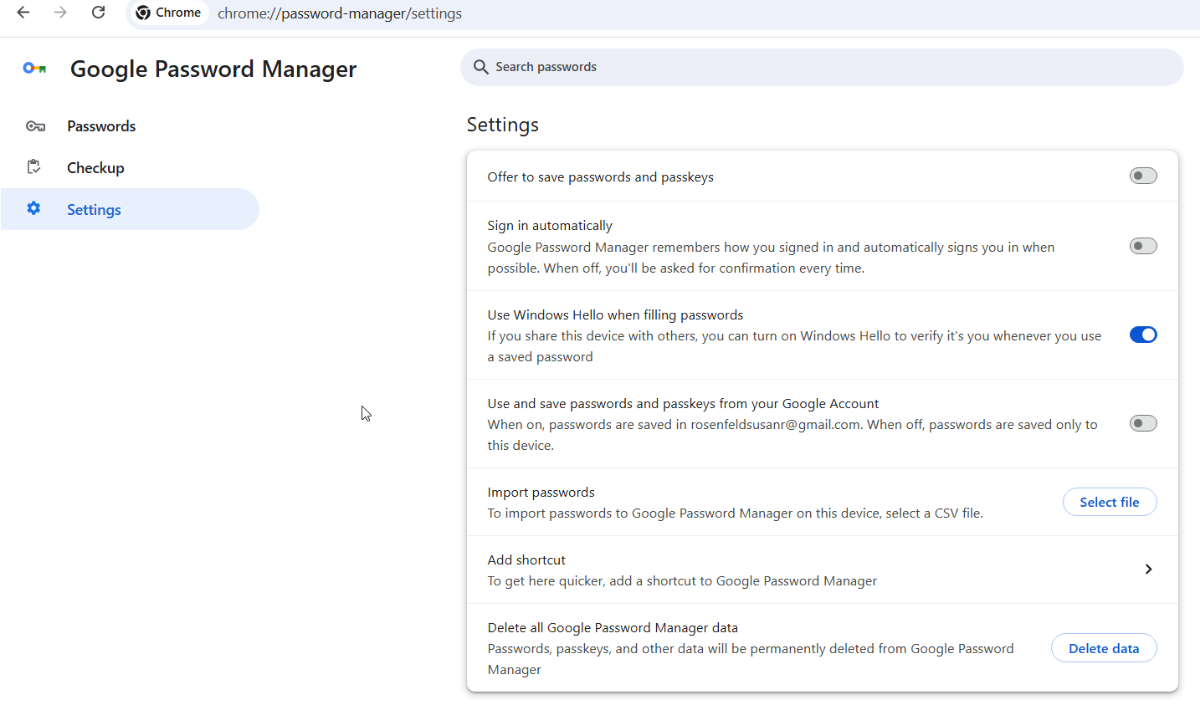
Task: Click the Chrome site info chip
Action: coord(169,13)
